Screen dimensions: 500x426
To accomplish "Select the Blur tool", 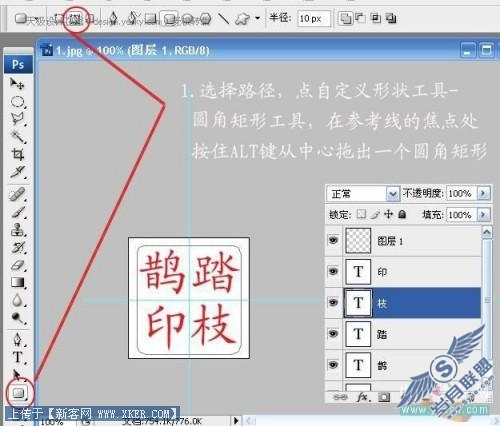I will click(18, 300).
